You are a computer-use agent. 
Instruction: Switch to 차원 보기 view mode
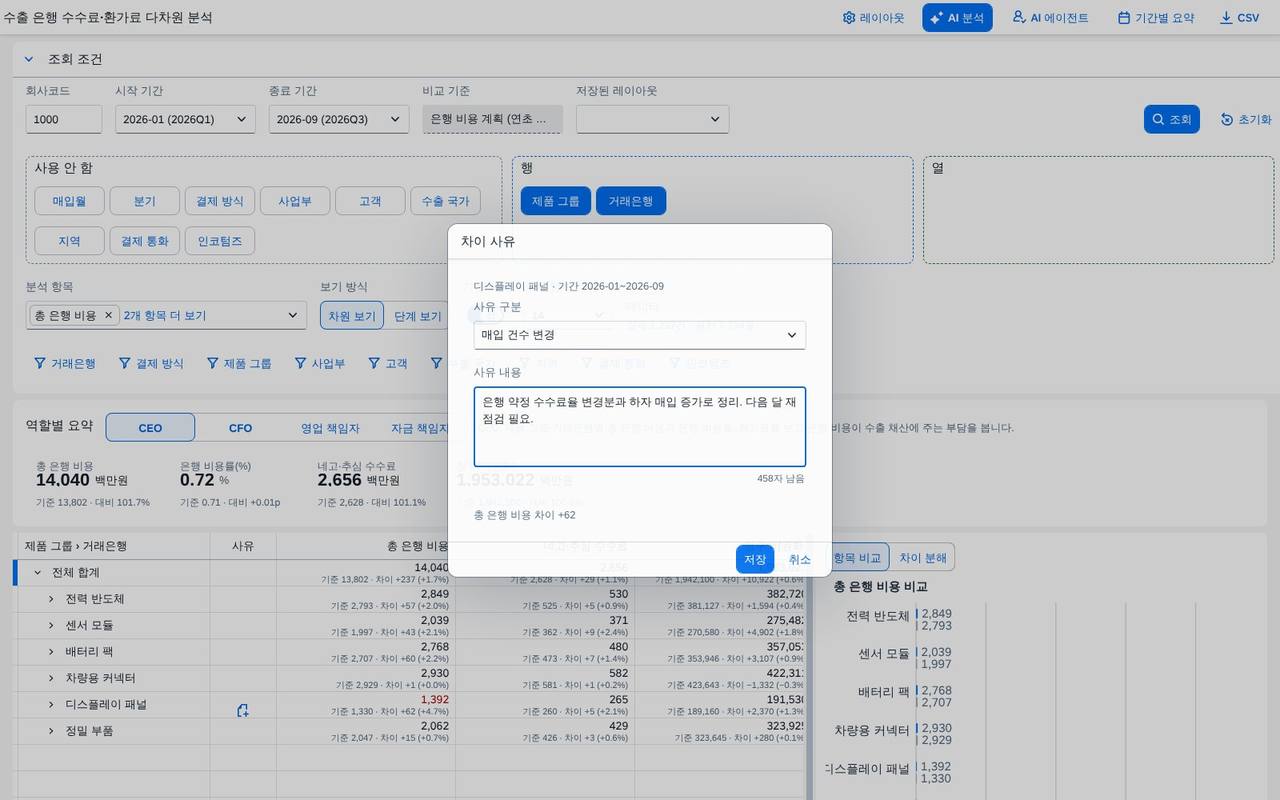pos(352,316)
